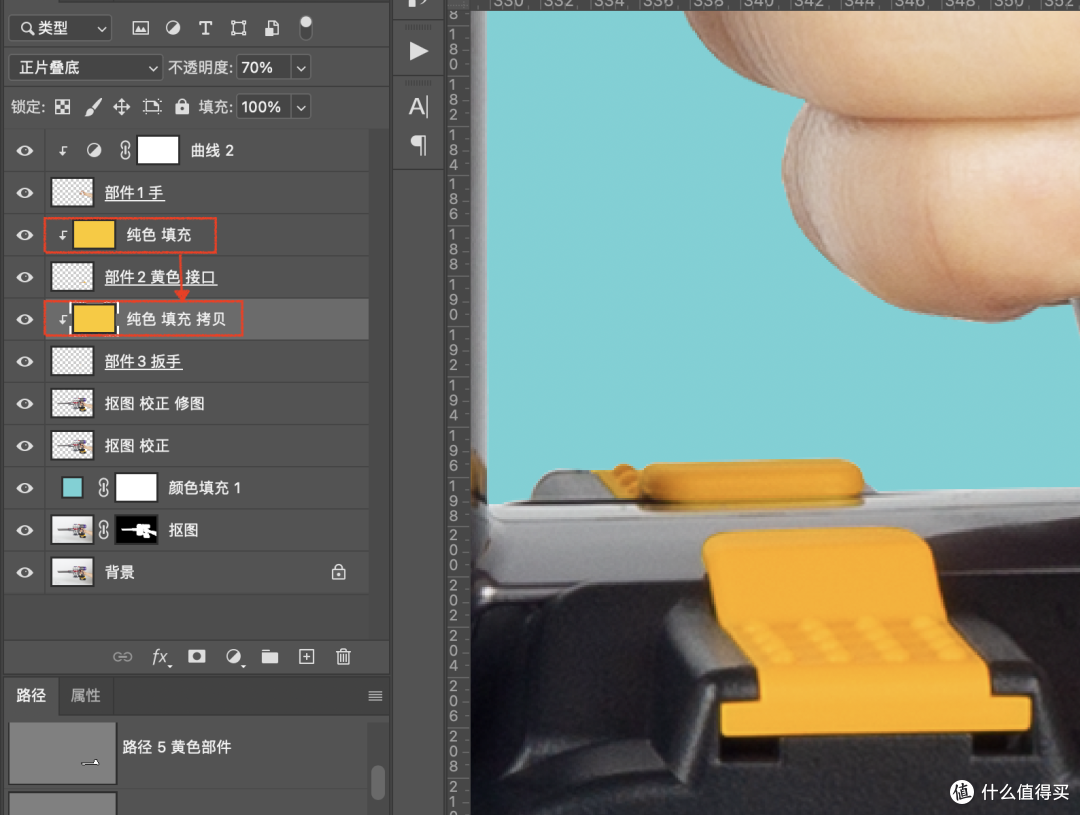Select the 部件1 手 layer name
Image resolution: width=1080 pixels, height=815 pixels.
coord(134,193)
